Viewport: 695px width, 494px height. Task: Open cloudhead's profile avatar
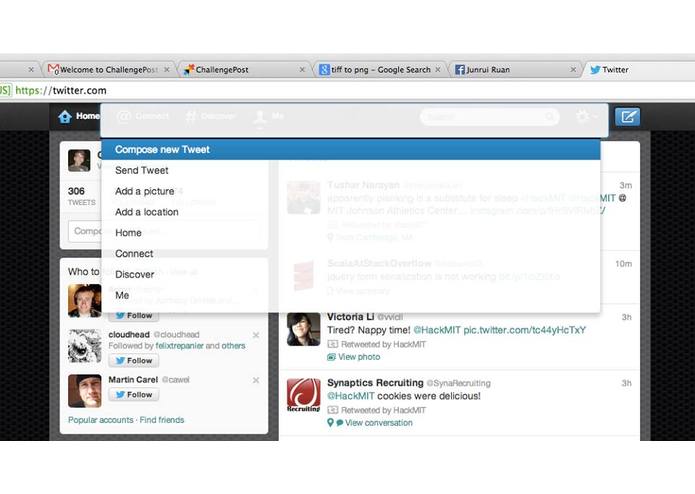(x=85, y=346)
